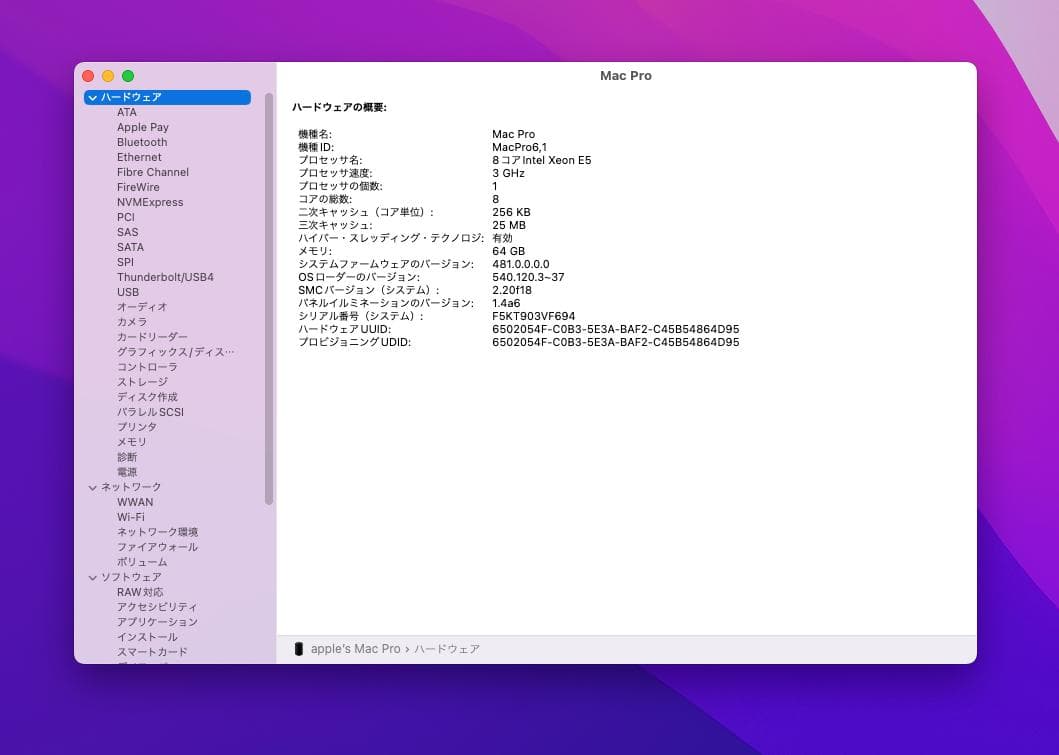Click the Mac Pro icon in the bottom breadcrumb bar
Viewport: 1059px width, 755px height.
(300, 648)
